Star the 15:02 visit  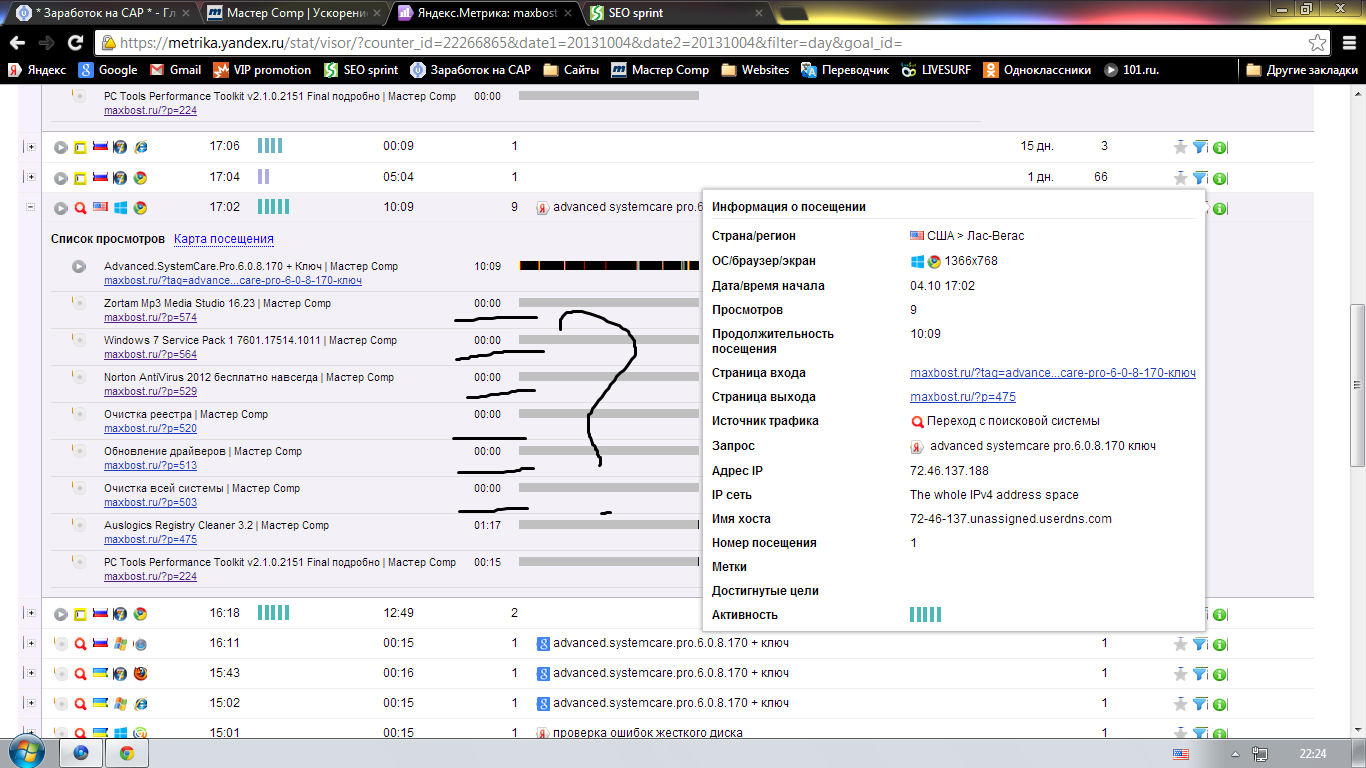point(1181,704)
